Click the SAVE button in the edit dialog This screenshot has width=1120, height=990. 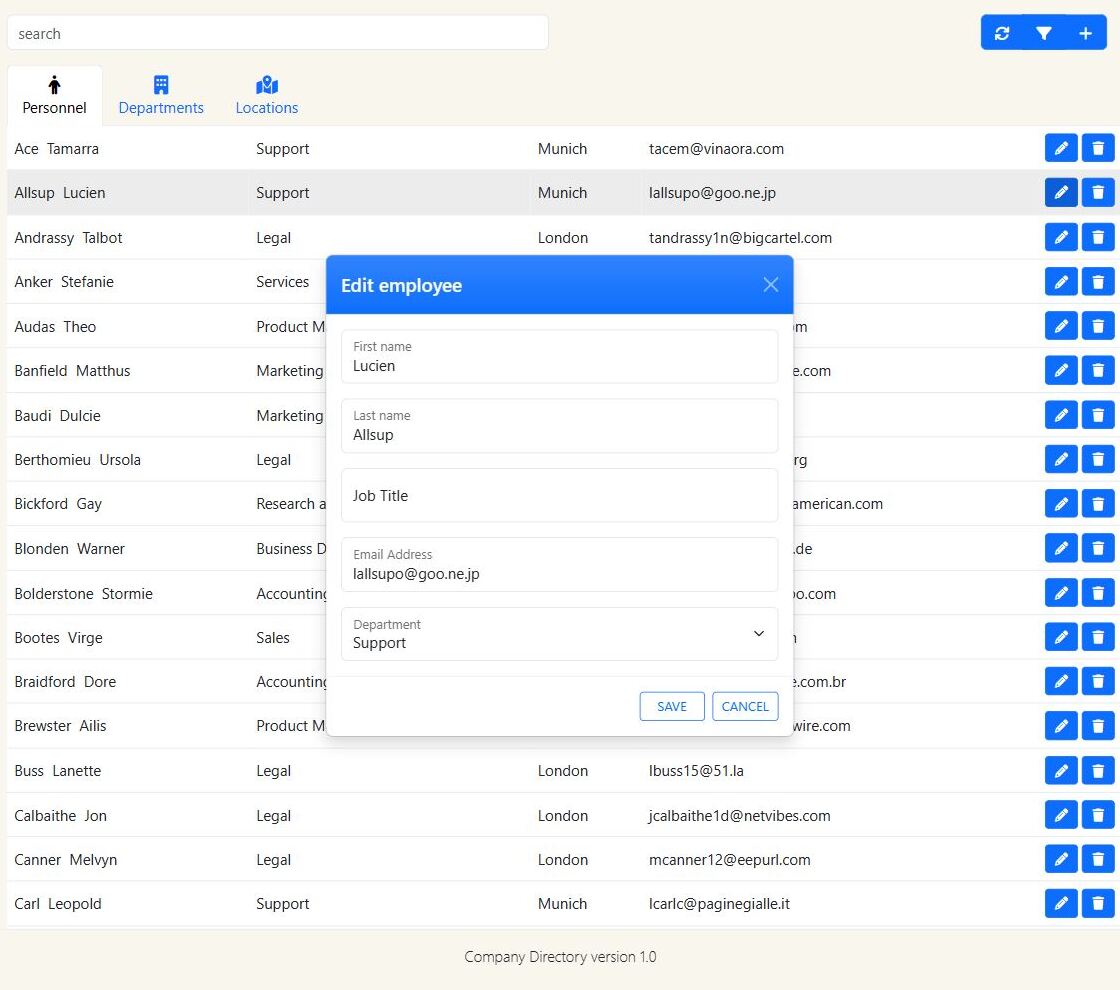point(671,706)
